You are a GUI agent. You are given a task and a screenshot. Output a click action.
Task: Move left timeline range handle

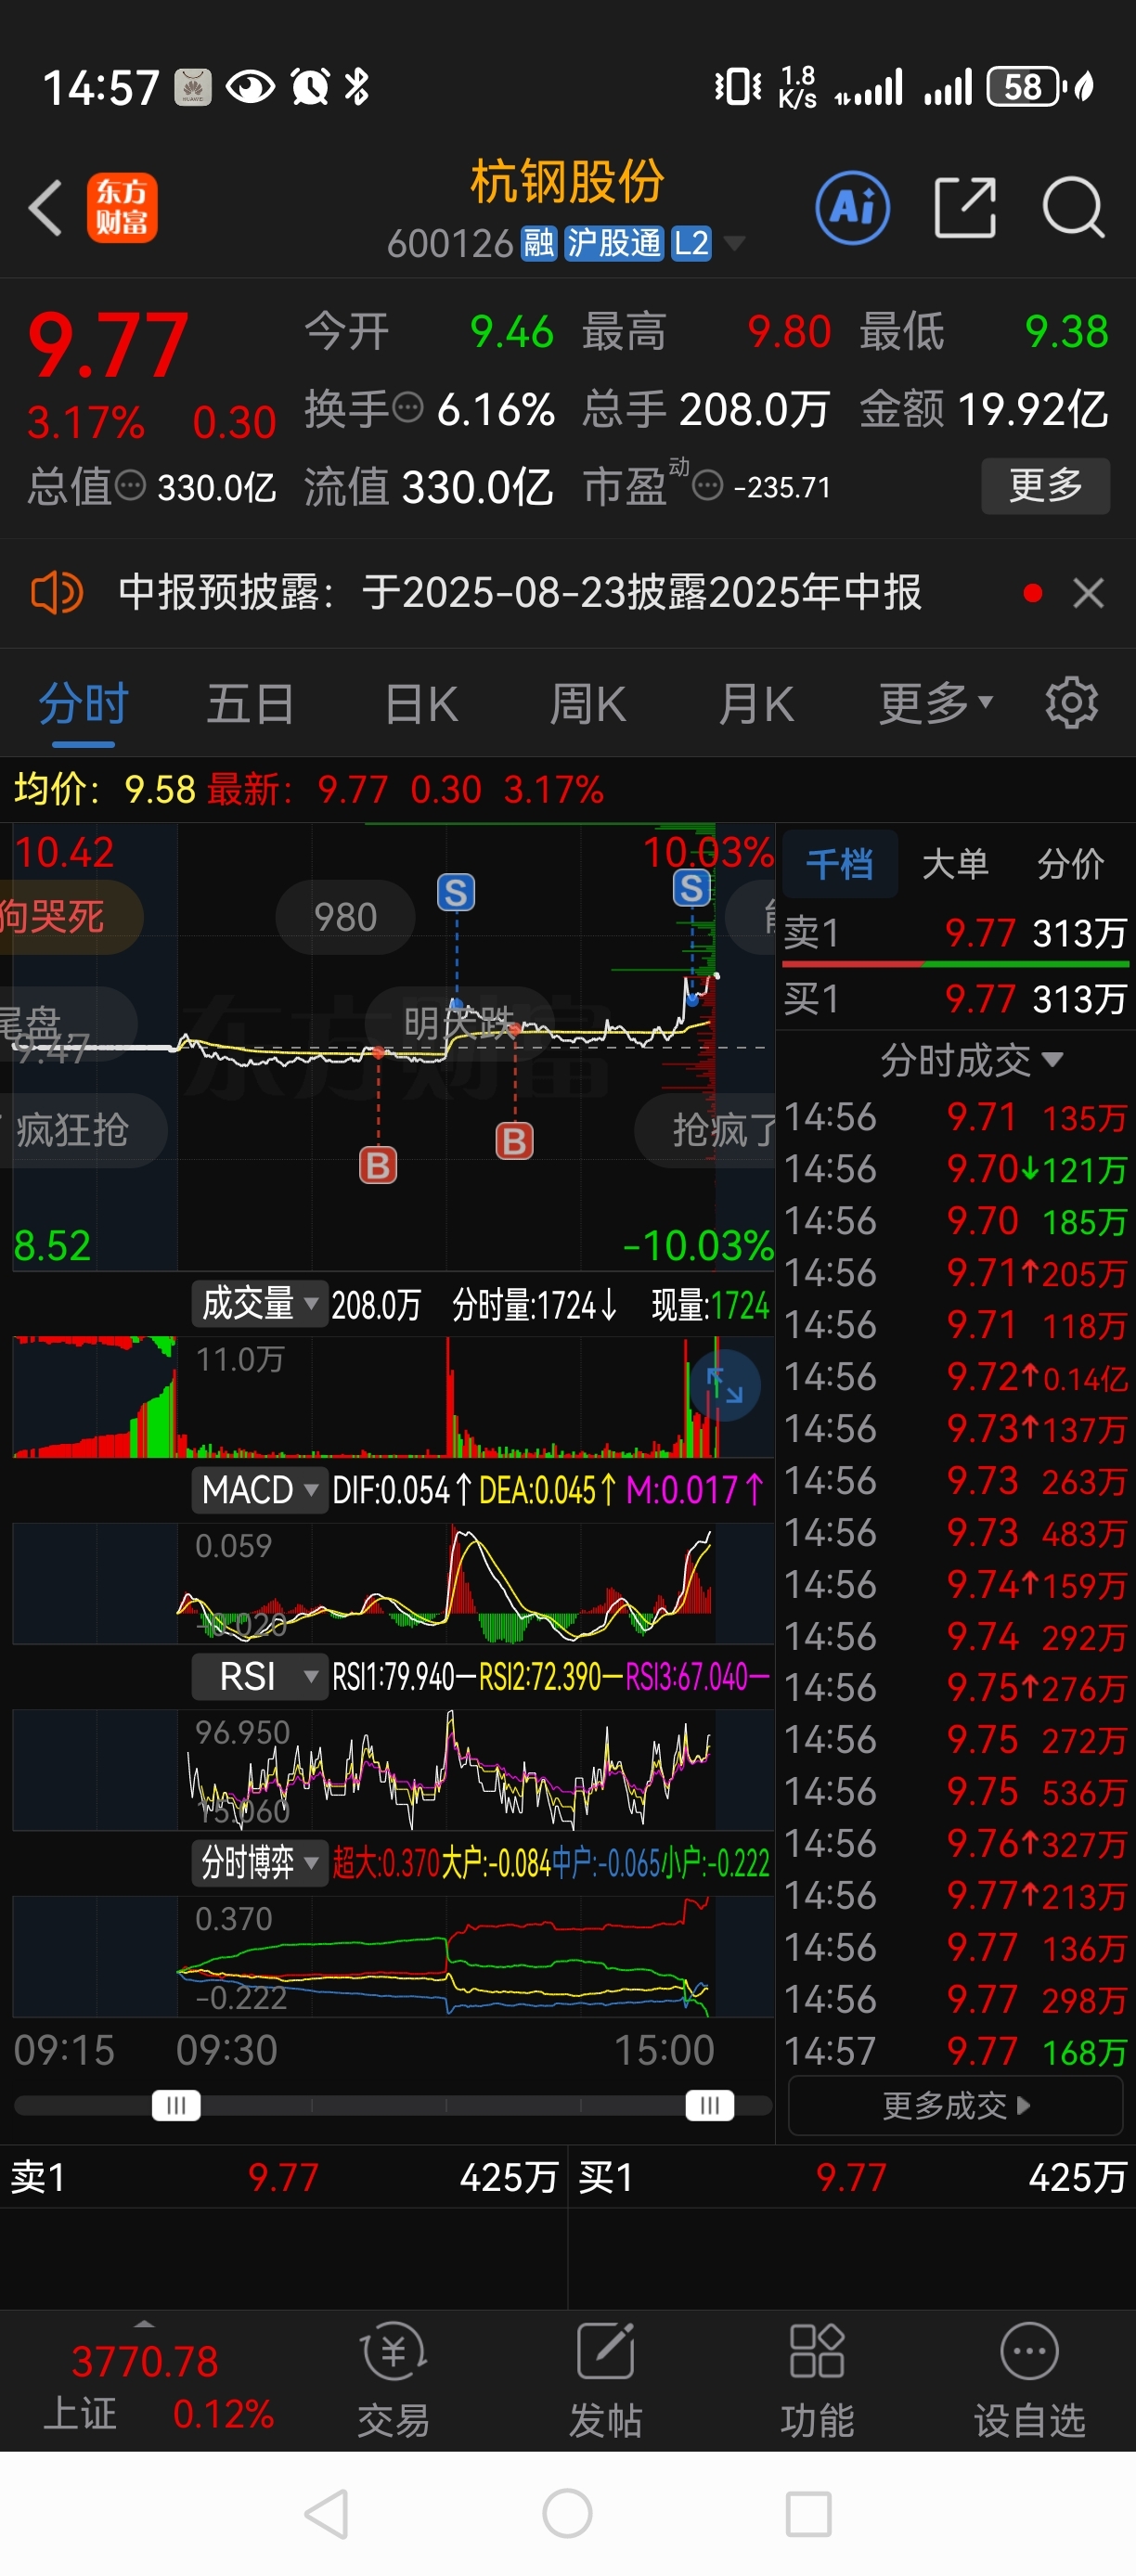coord(176,2105)
